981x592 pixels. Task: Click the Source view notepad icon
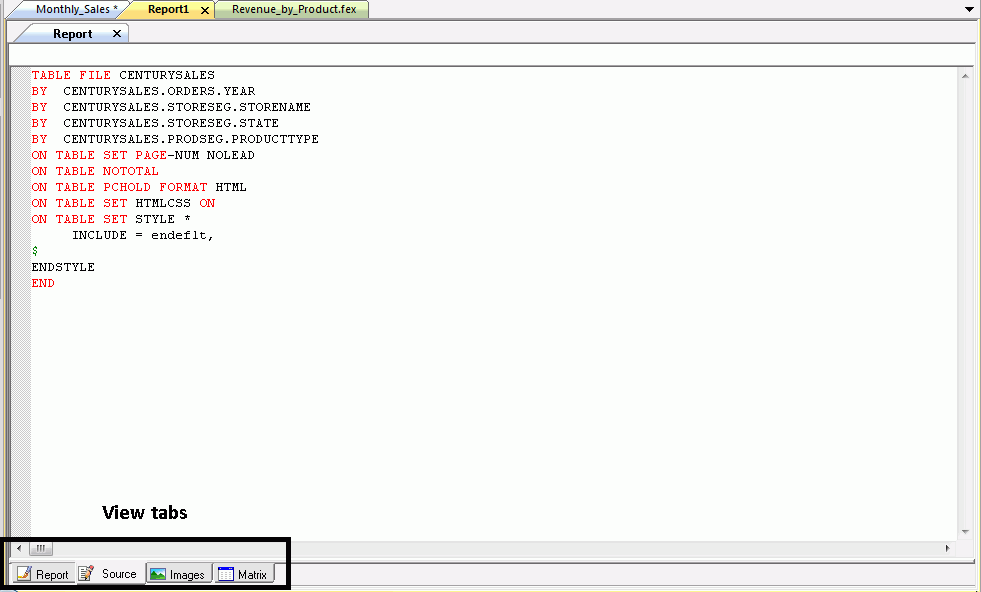click(86, 573)
